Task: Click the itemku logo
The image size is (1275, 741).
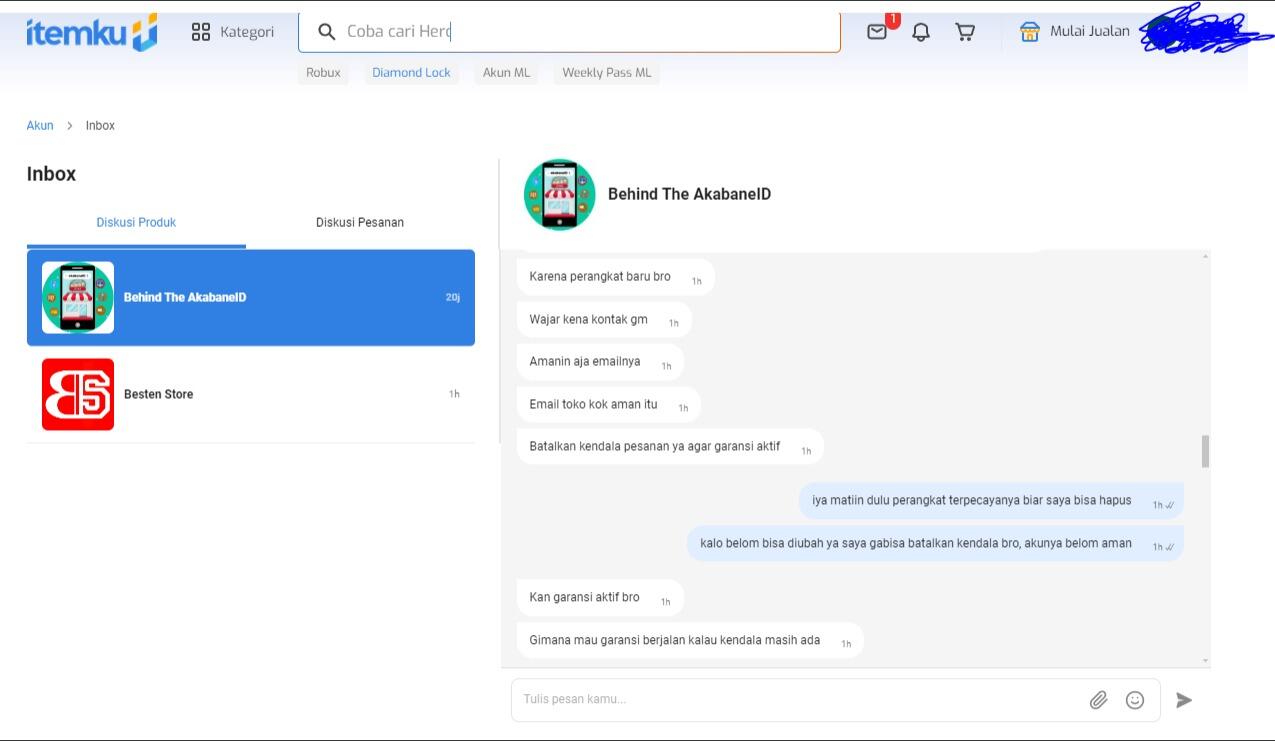Action: [x=91, y=32]
